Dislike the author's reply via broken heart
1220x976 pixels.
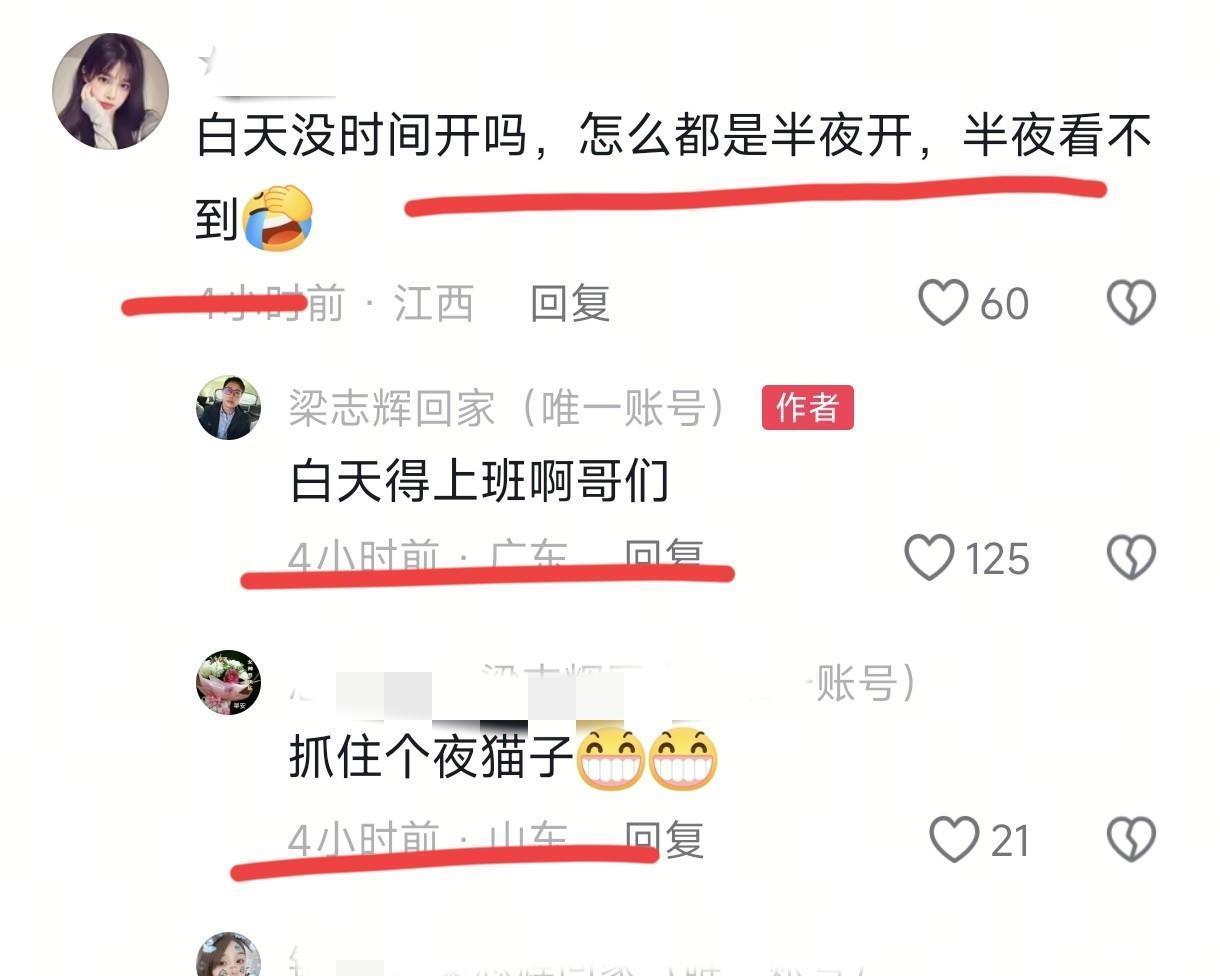pyautogui.click(x=1131, y=557)
